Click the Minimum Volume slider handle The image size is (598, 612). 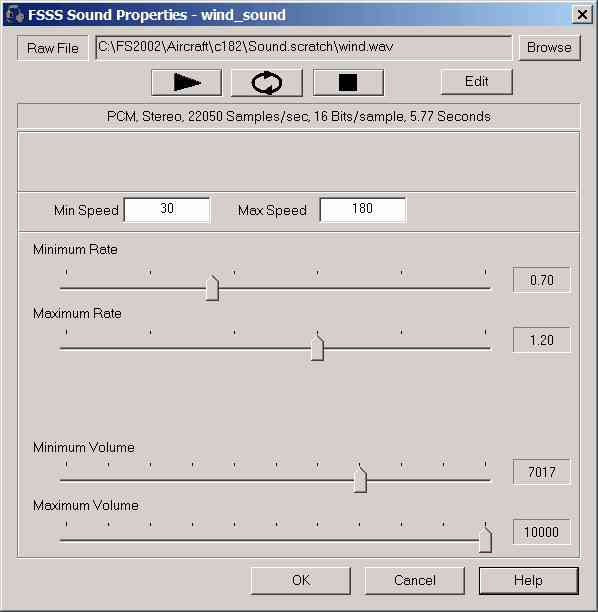pos(360,479)
